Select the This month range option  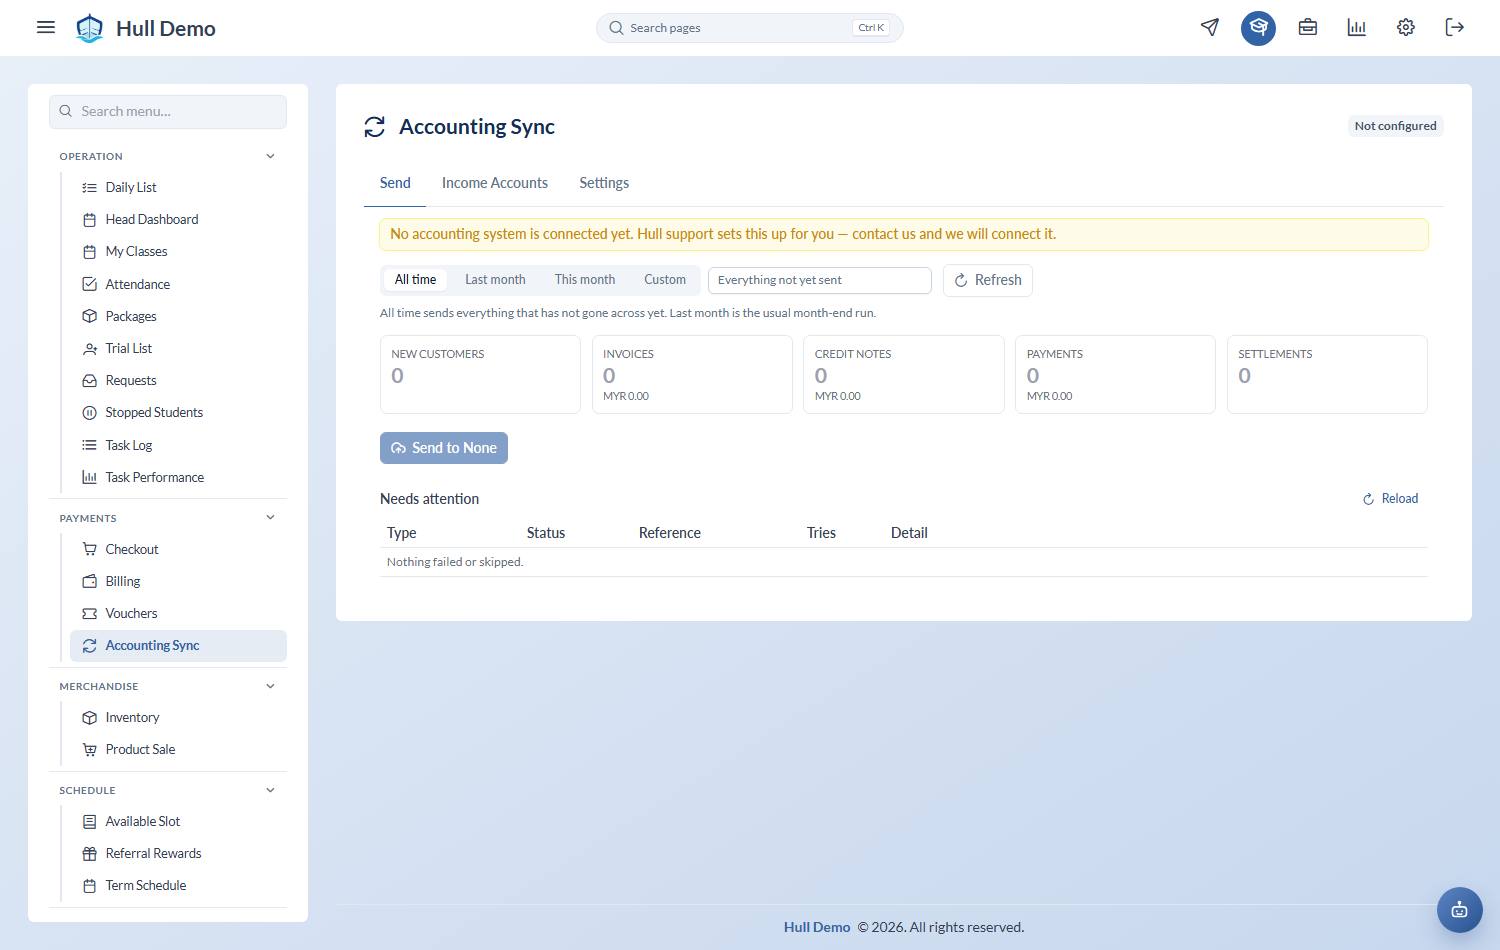point(585,280)
